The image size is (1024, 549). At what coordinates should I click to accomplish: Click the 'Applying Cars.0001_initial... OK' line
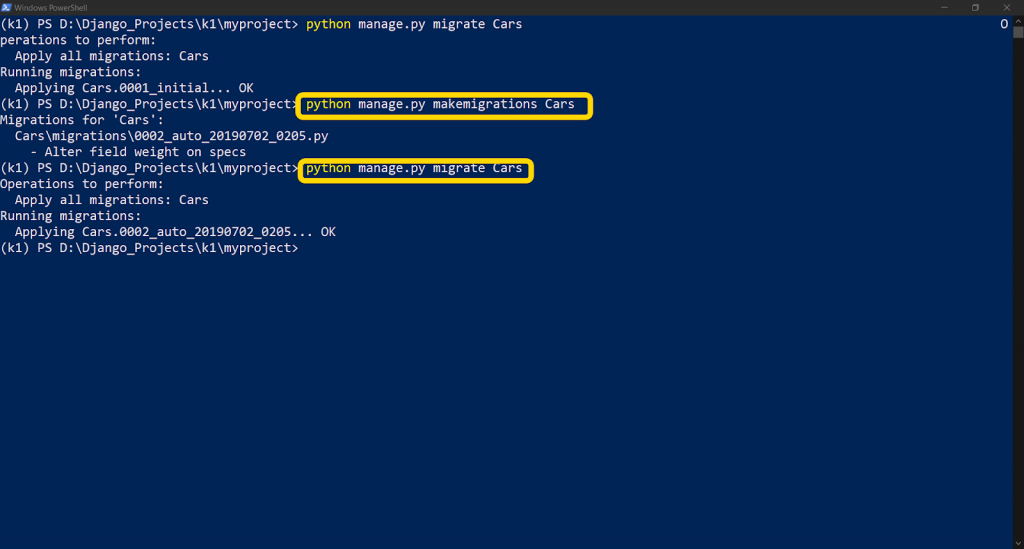tap(134, 88)
